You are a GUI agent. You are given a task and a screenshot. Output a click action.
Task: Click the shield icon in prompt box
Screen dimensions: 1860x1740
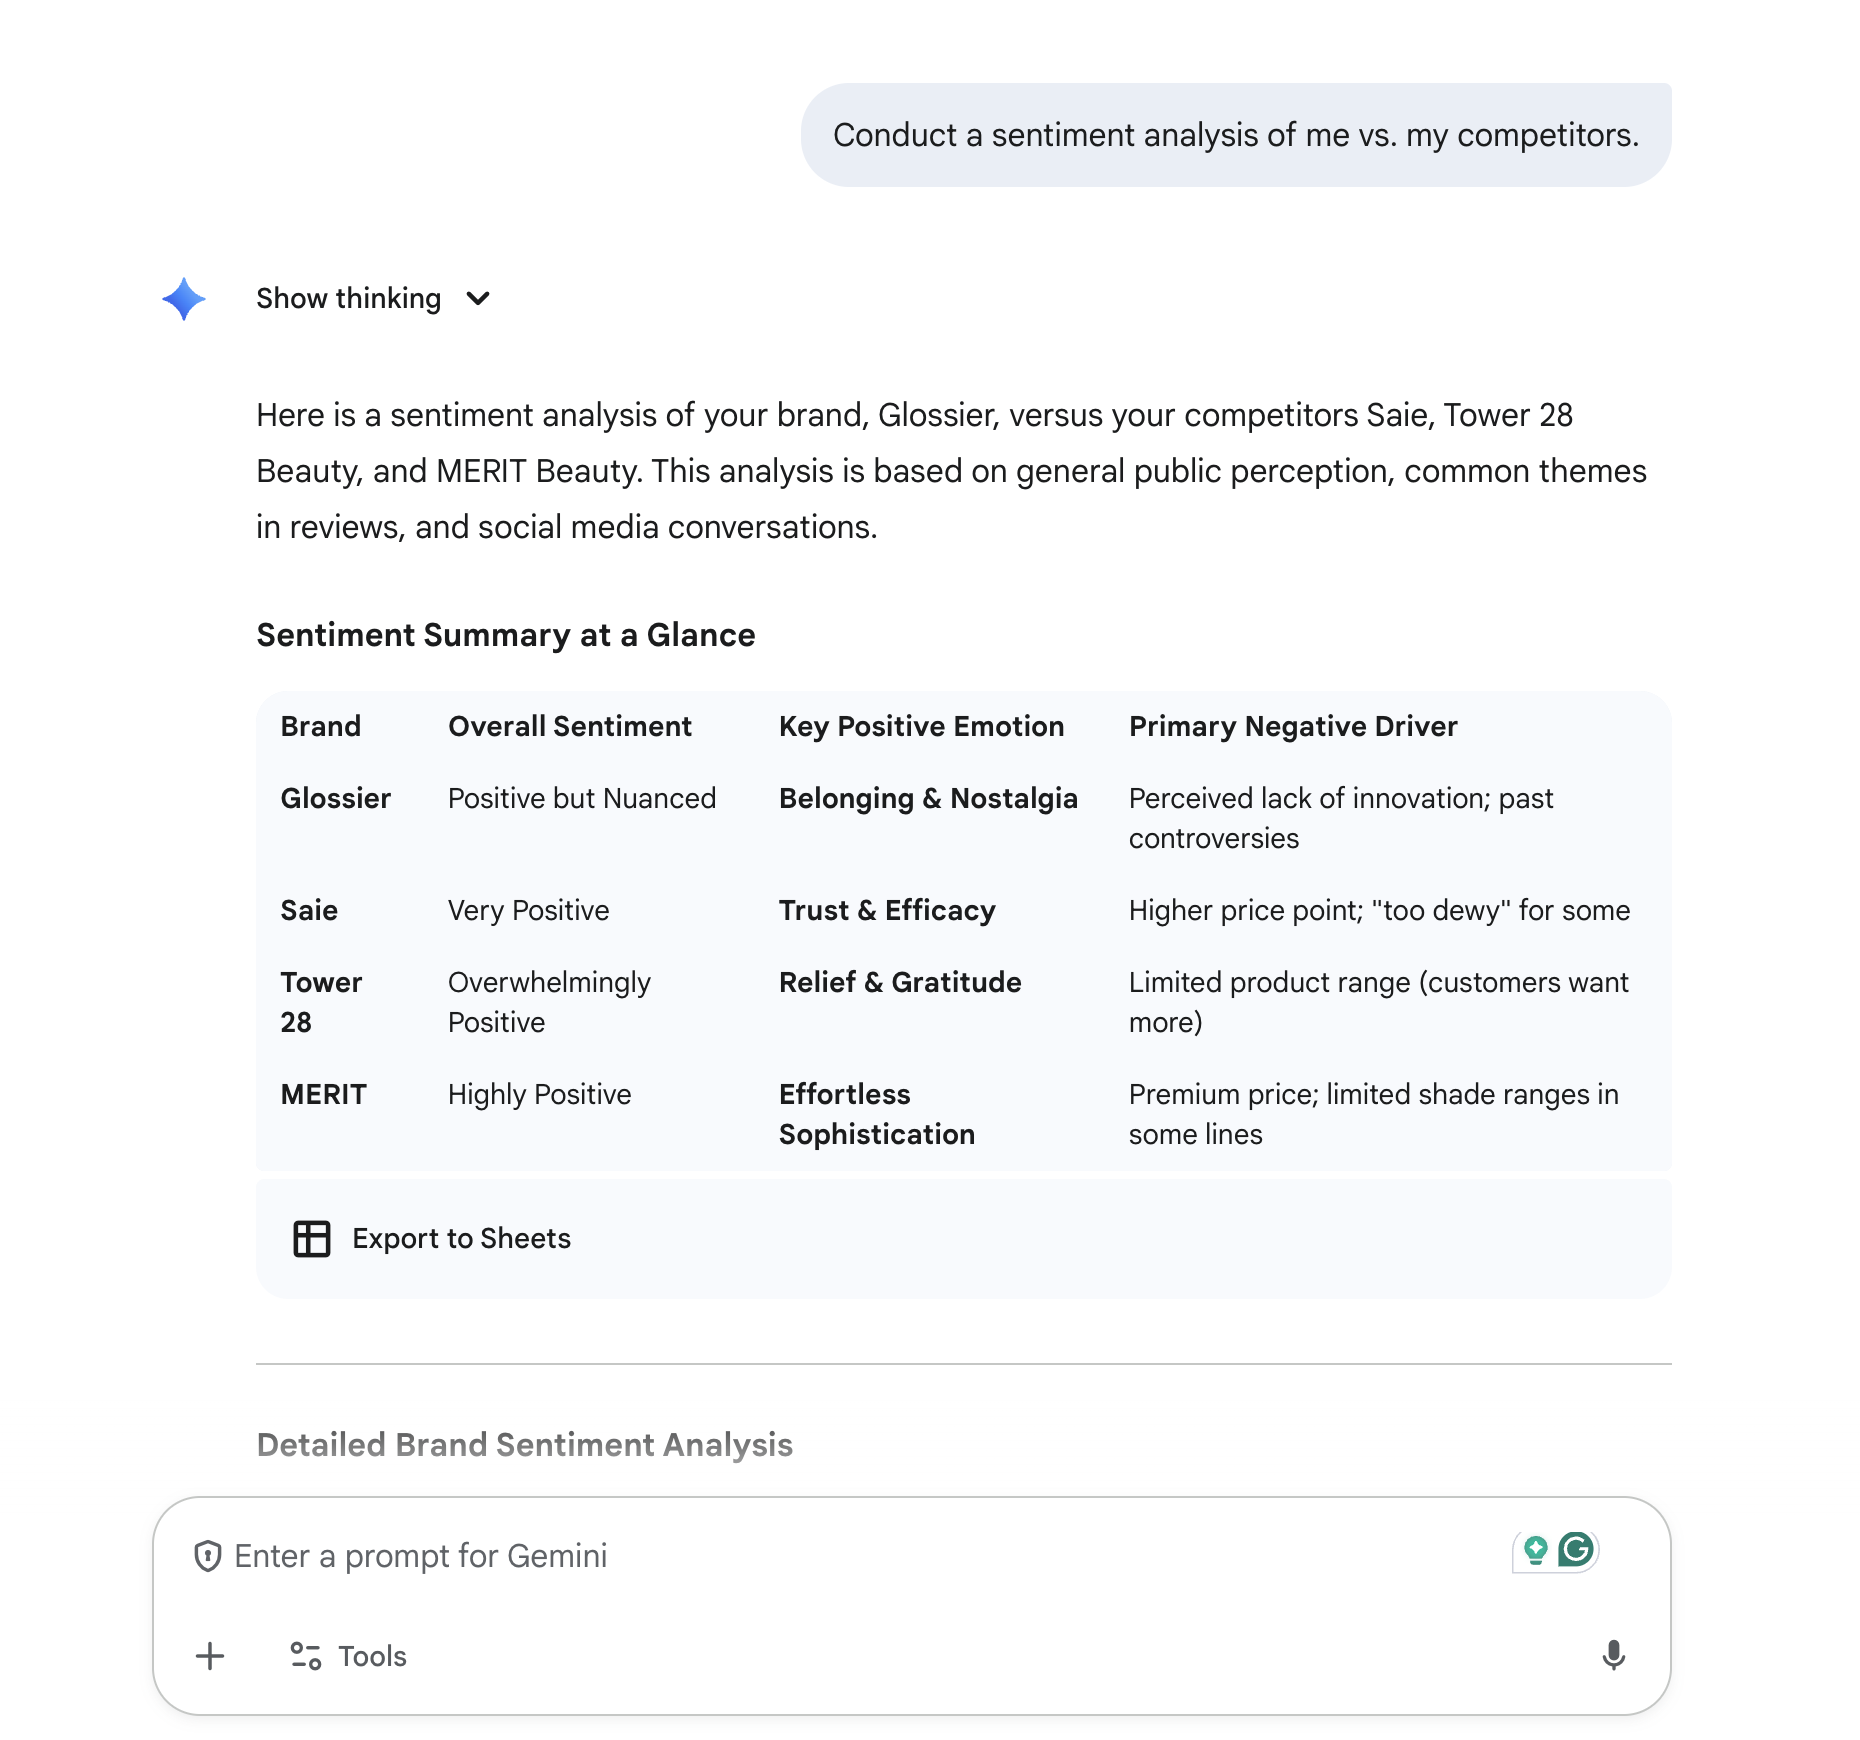(207, 1556)
